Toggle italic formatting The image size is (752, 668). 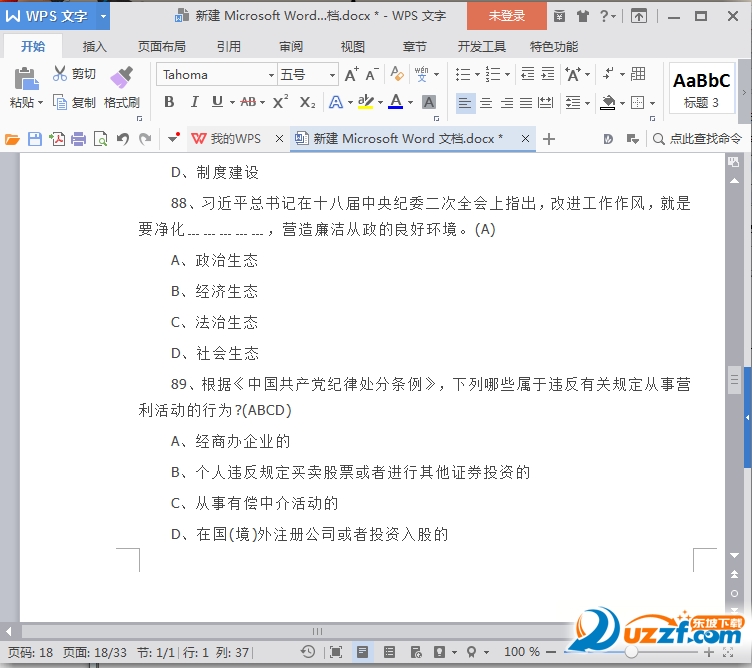coord(194,102)
